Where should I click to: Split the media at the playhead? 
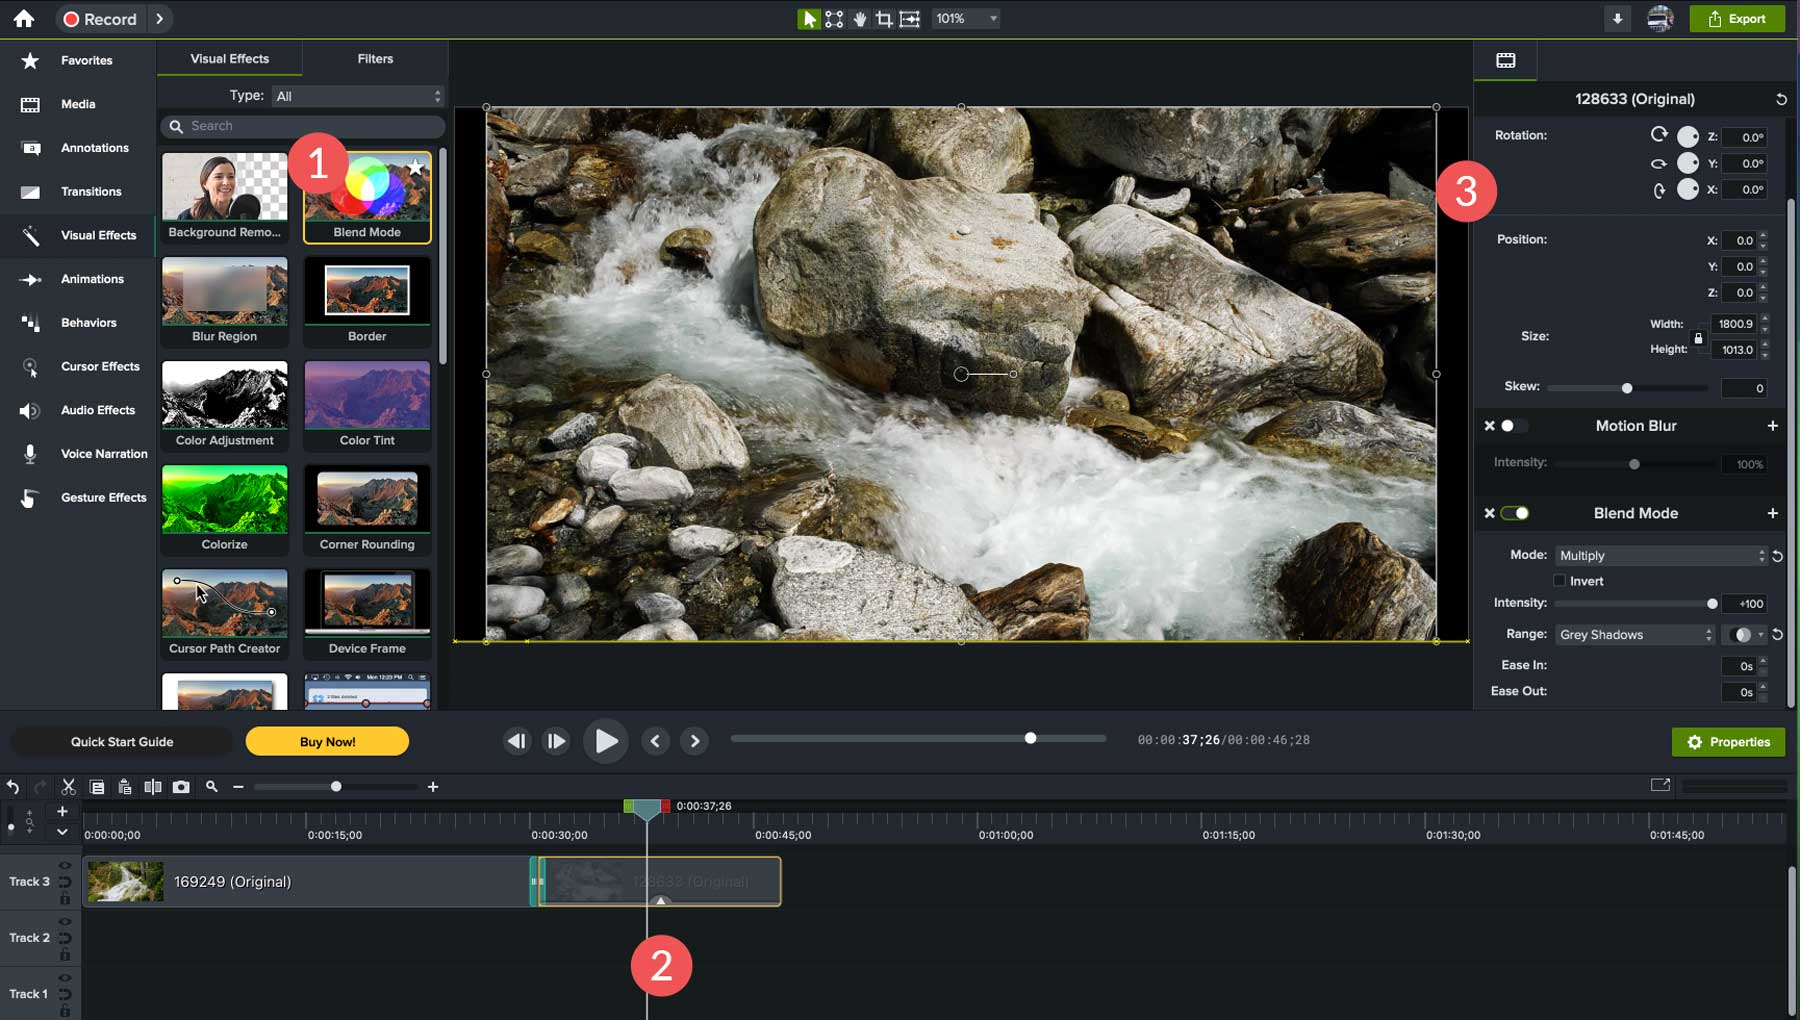coord(153,786)
